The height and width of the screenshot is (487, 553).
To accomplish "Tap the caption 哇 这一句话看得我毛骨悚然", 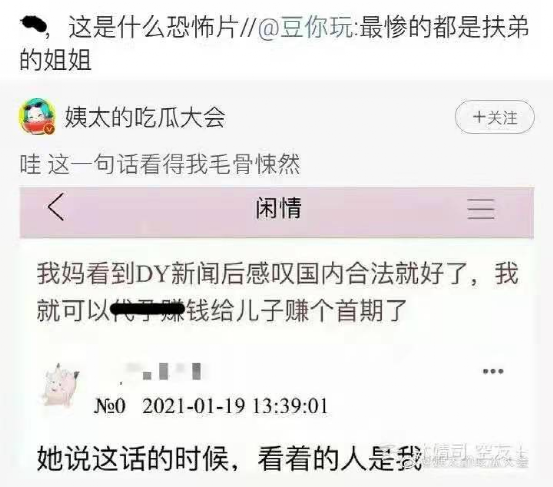I will point(160,165).
